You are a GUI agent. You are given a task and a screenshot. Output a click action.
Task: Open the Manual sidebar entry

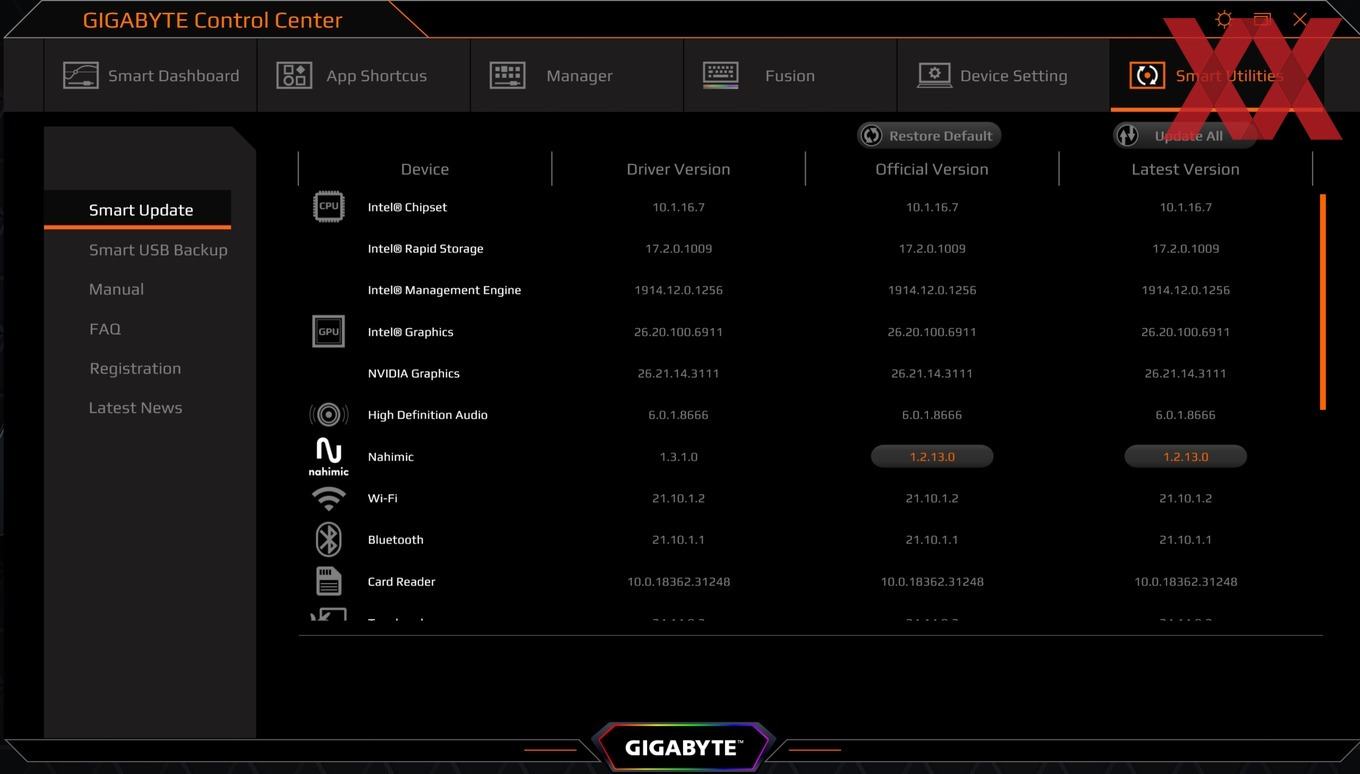click(116, 289)
